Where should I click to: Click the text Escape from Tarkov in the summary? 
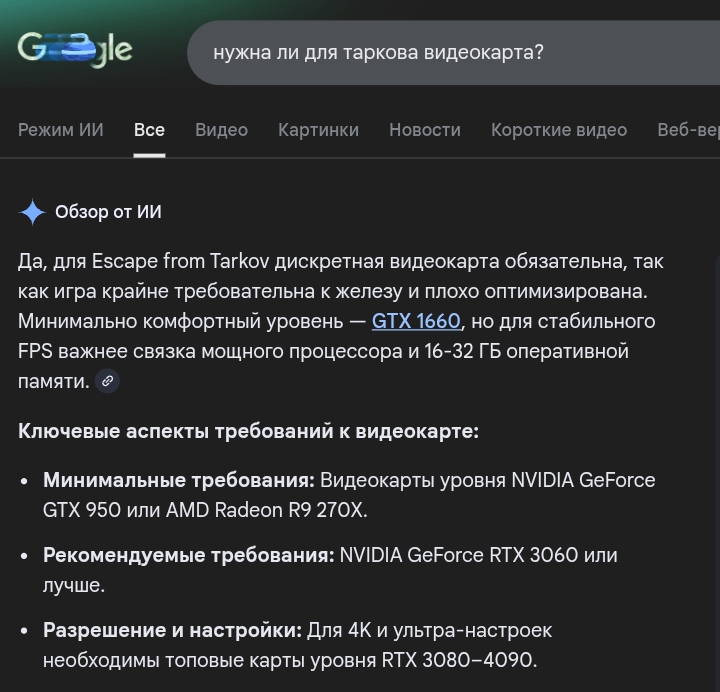[x=180, y=261]
